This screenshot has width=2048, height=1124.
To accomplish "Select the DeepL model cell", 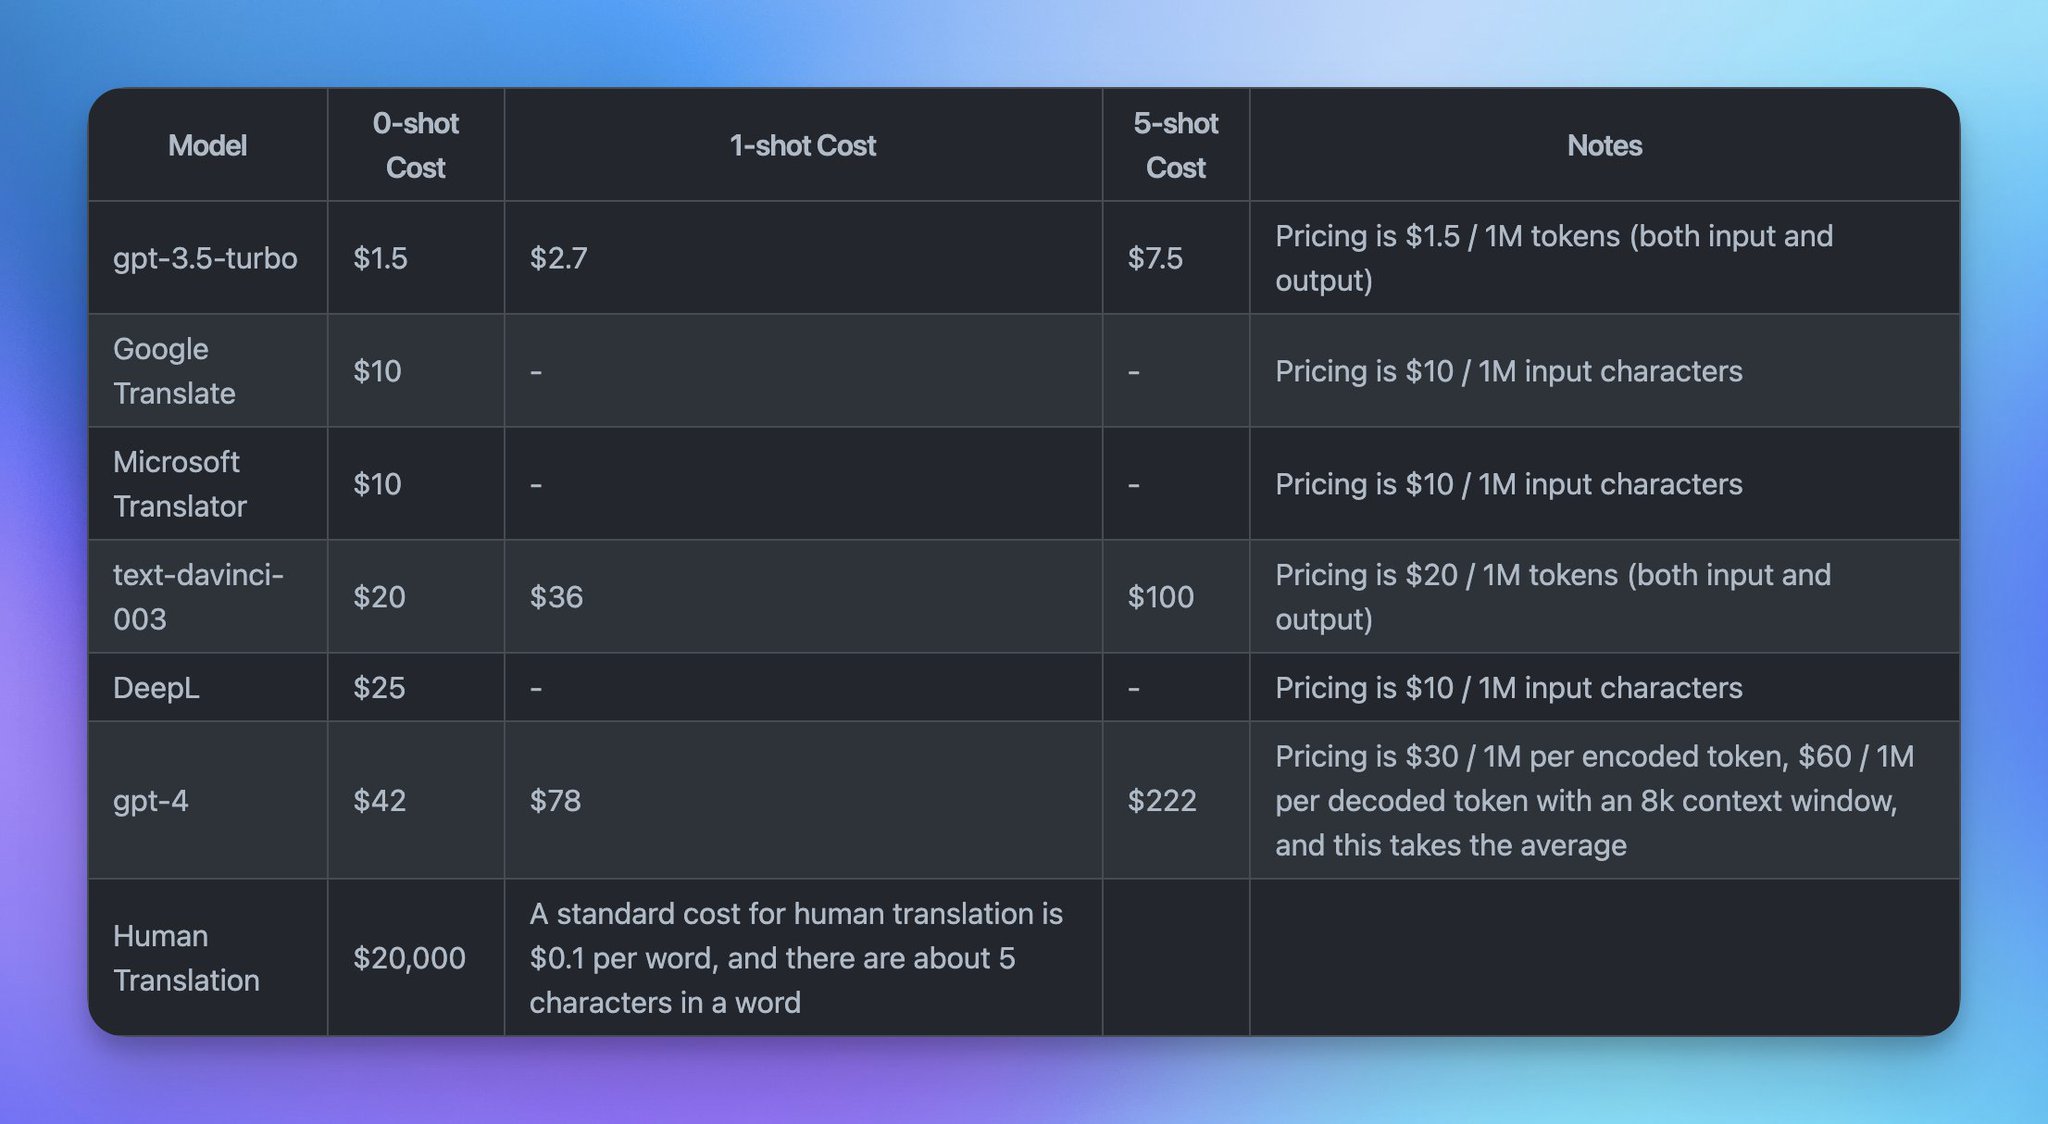I will click(156, 688).
